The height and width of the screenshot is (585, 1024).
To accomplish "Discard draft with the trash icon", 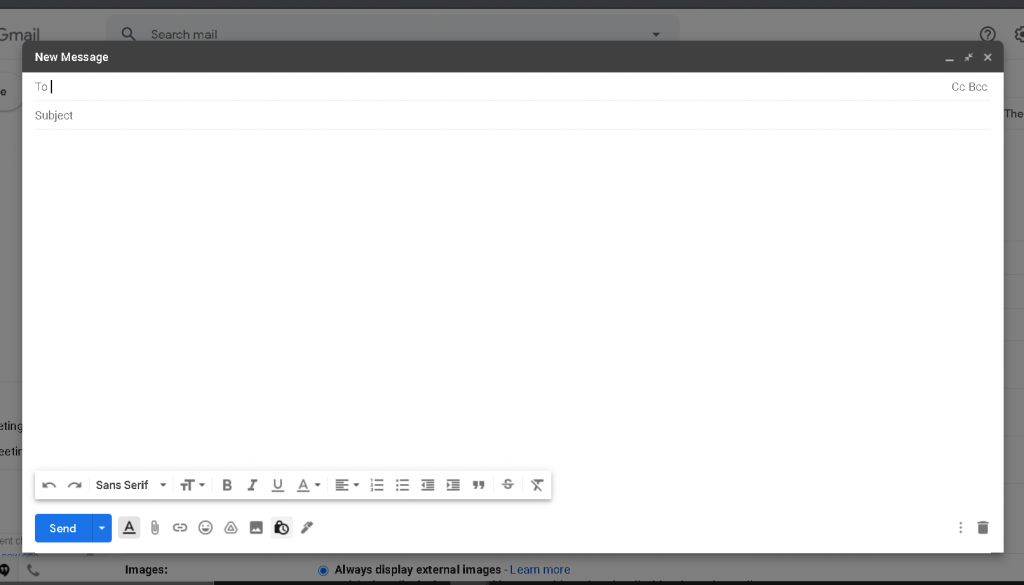I will click(982, 528).
